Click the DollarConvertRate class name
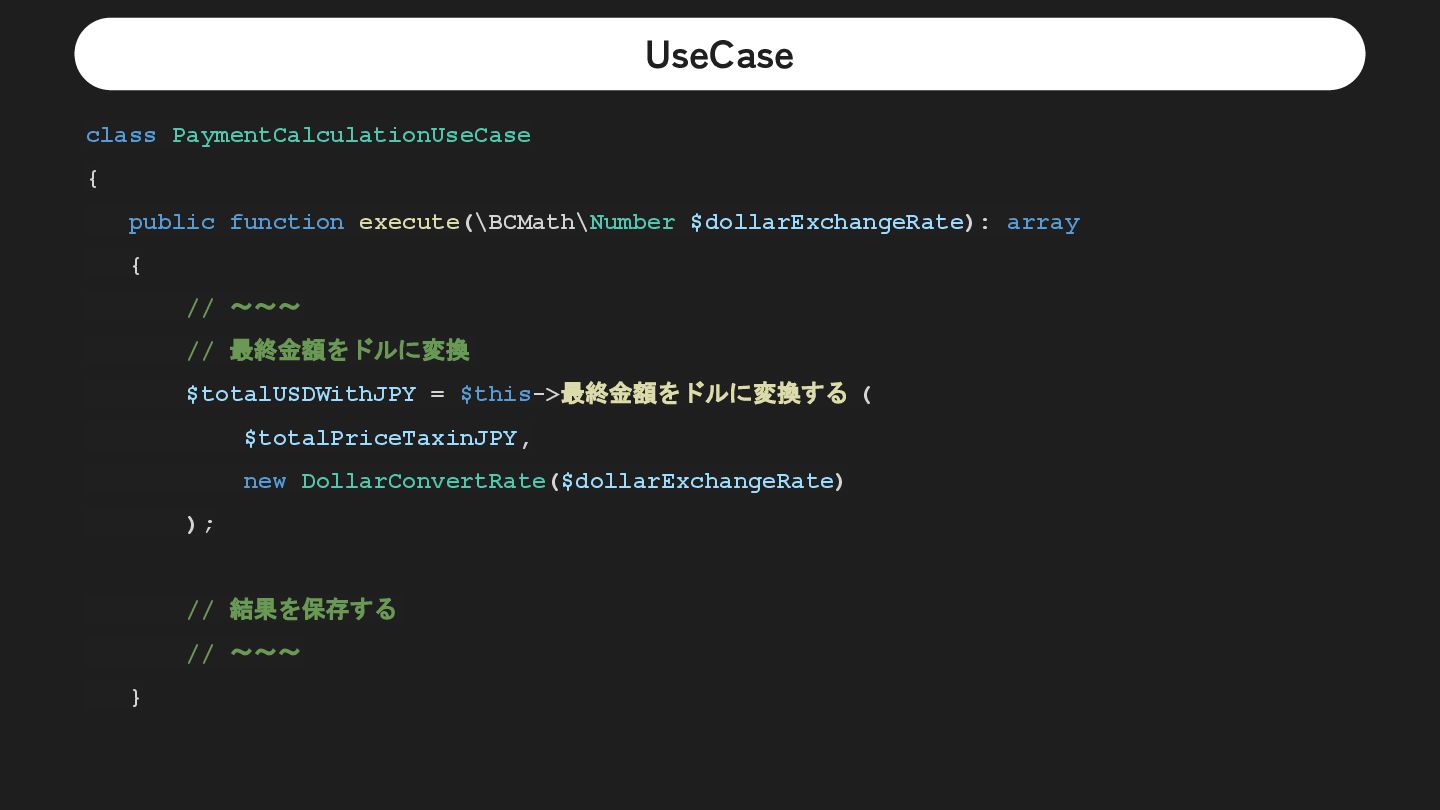This screenshot has width=1440, height=810. coord(423,481)
